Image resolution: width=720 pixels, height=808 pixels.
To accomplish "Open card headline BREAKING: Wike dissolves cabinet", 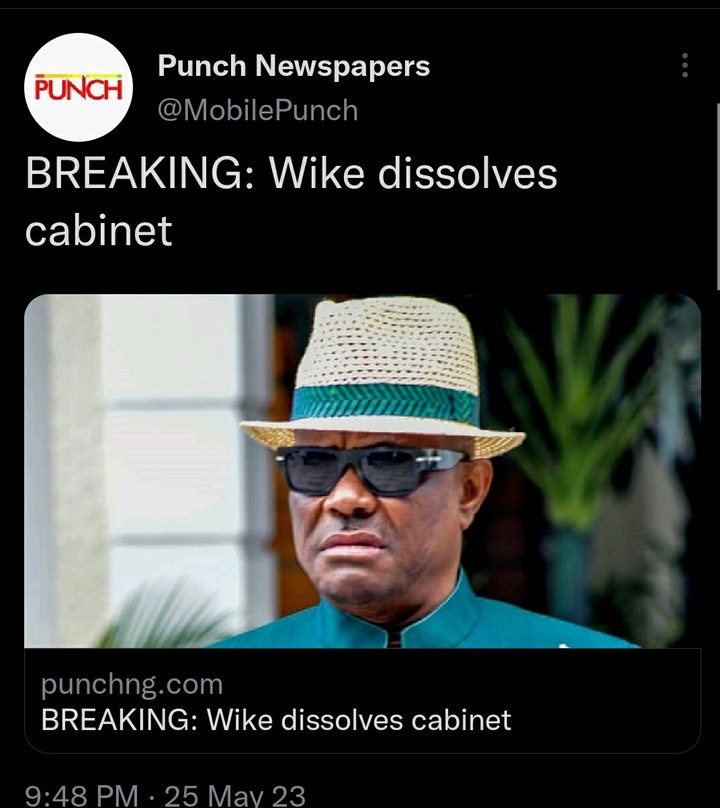I will [x=276, y=719].
